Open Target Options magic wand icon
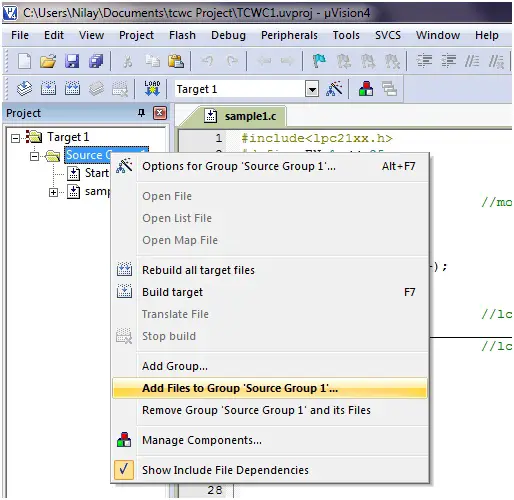This screenshot has height=500, width=514. coord(334,89)
